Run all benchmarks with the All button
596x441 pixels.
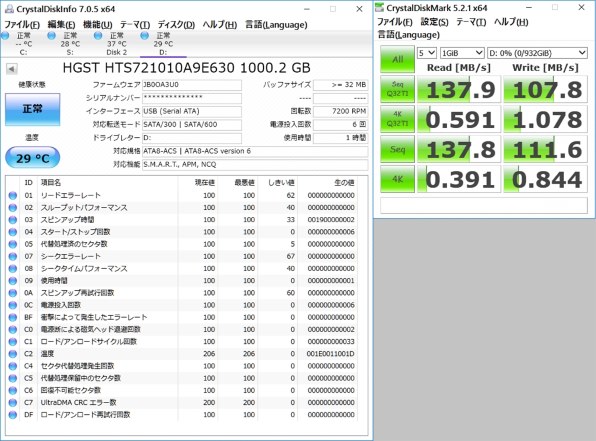tap(397, 59)
